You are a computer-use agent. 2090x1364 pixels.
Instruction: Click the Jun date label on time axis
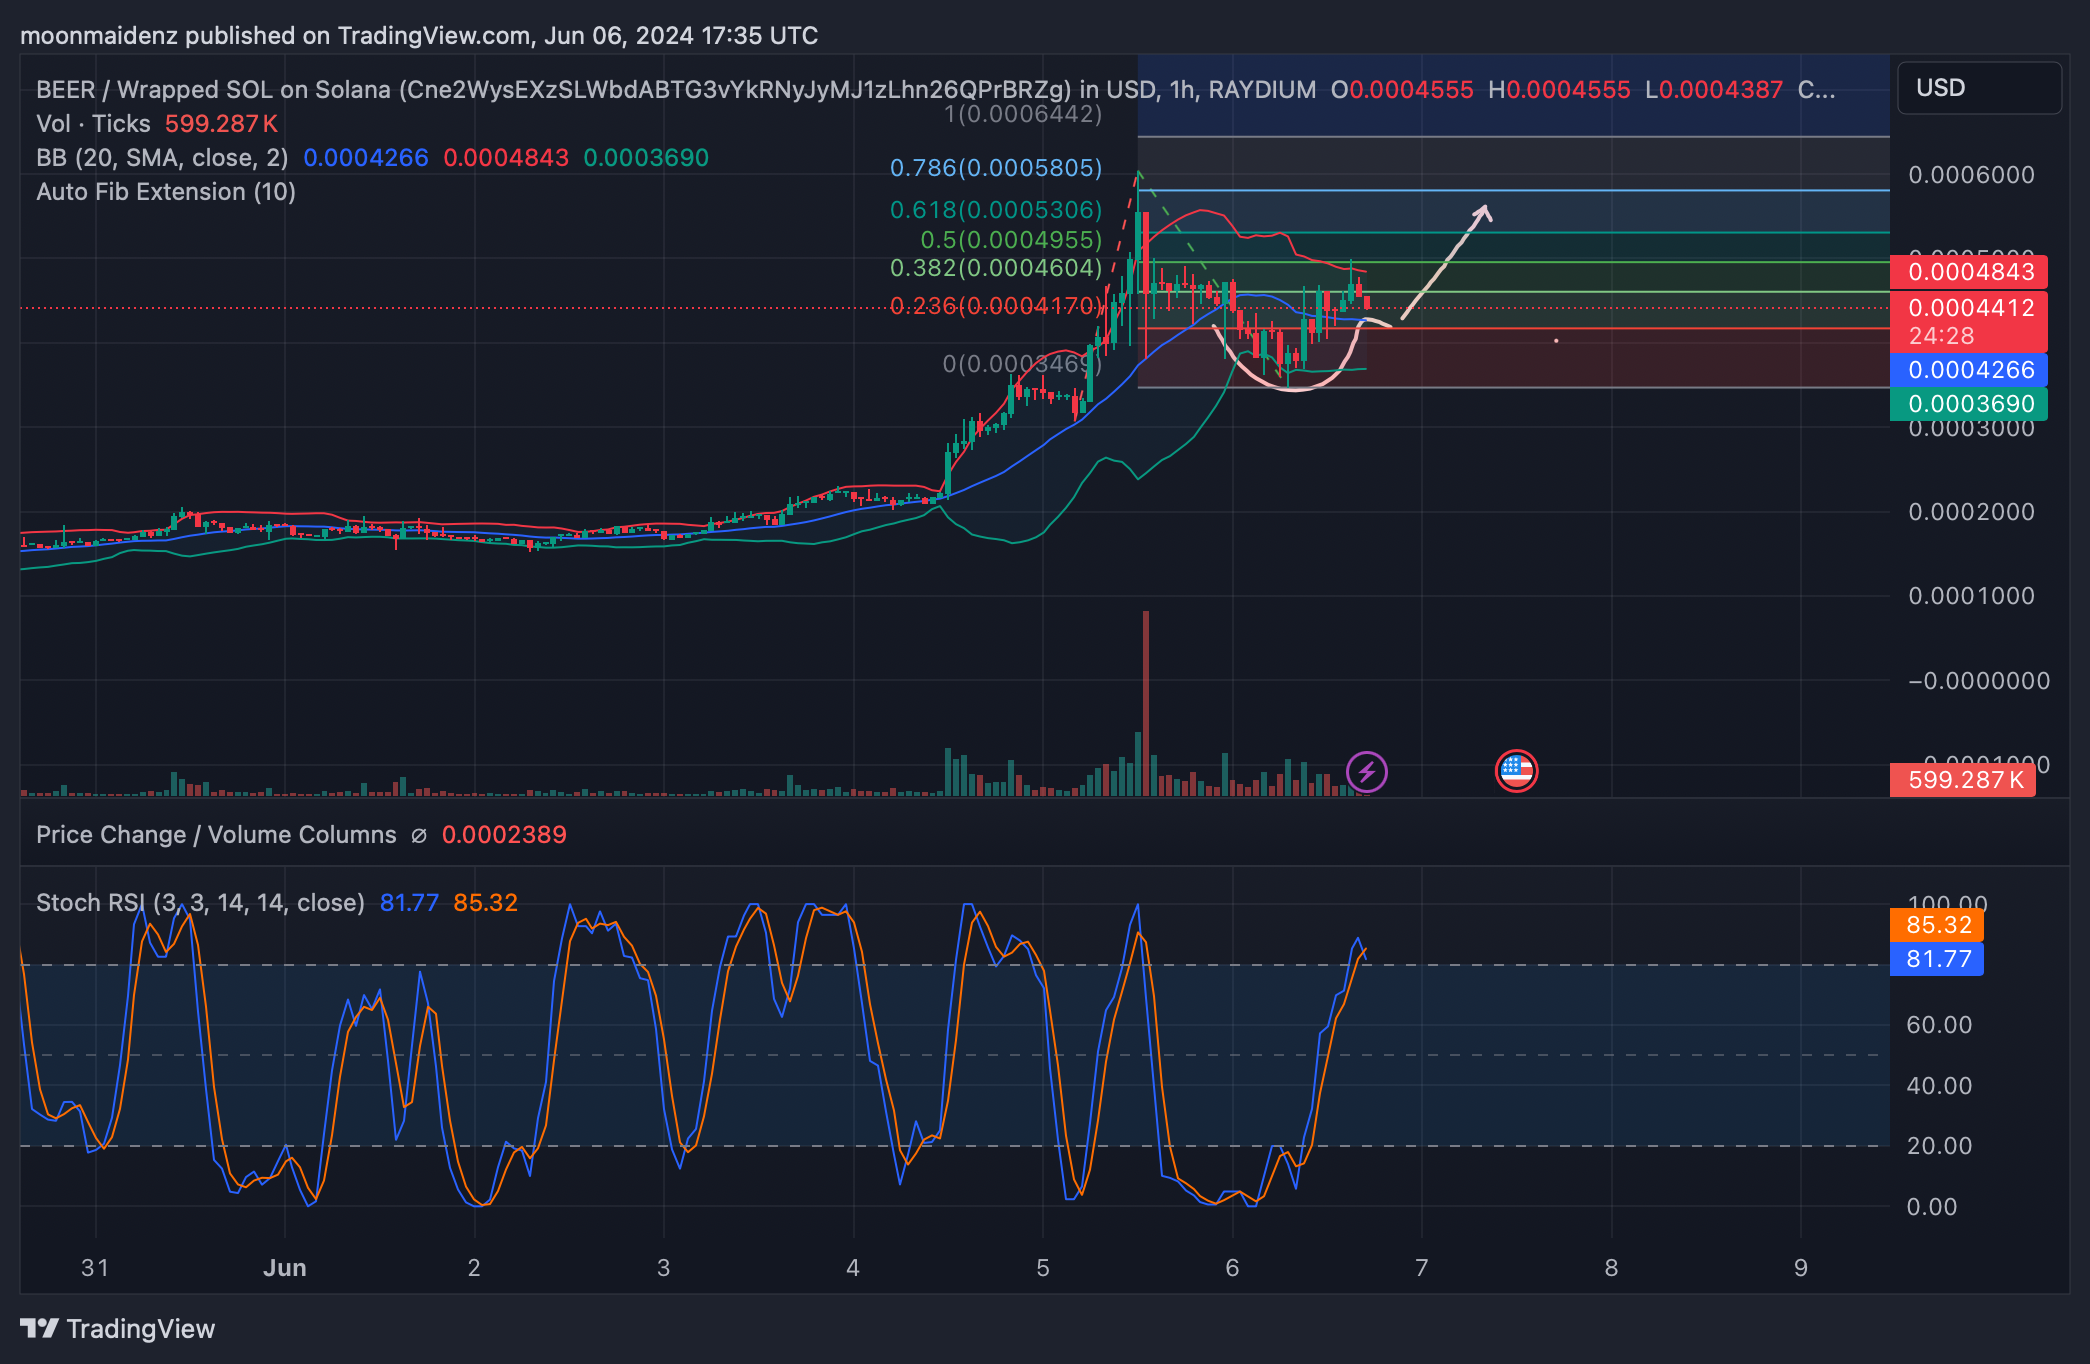[285, 1268]
